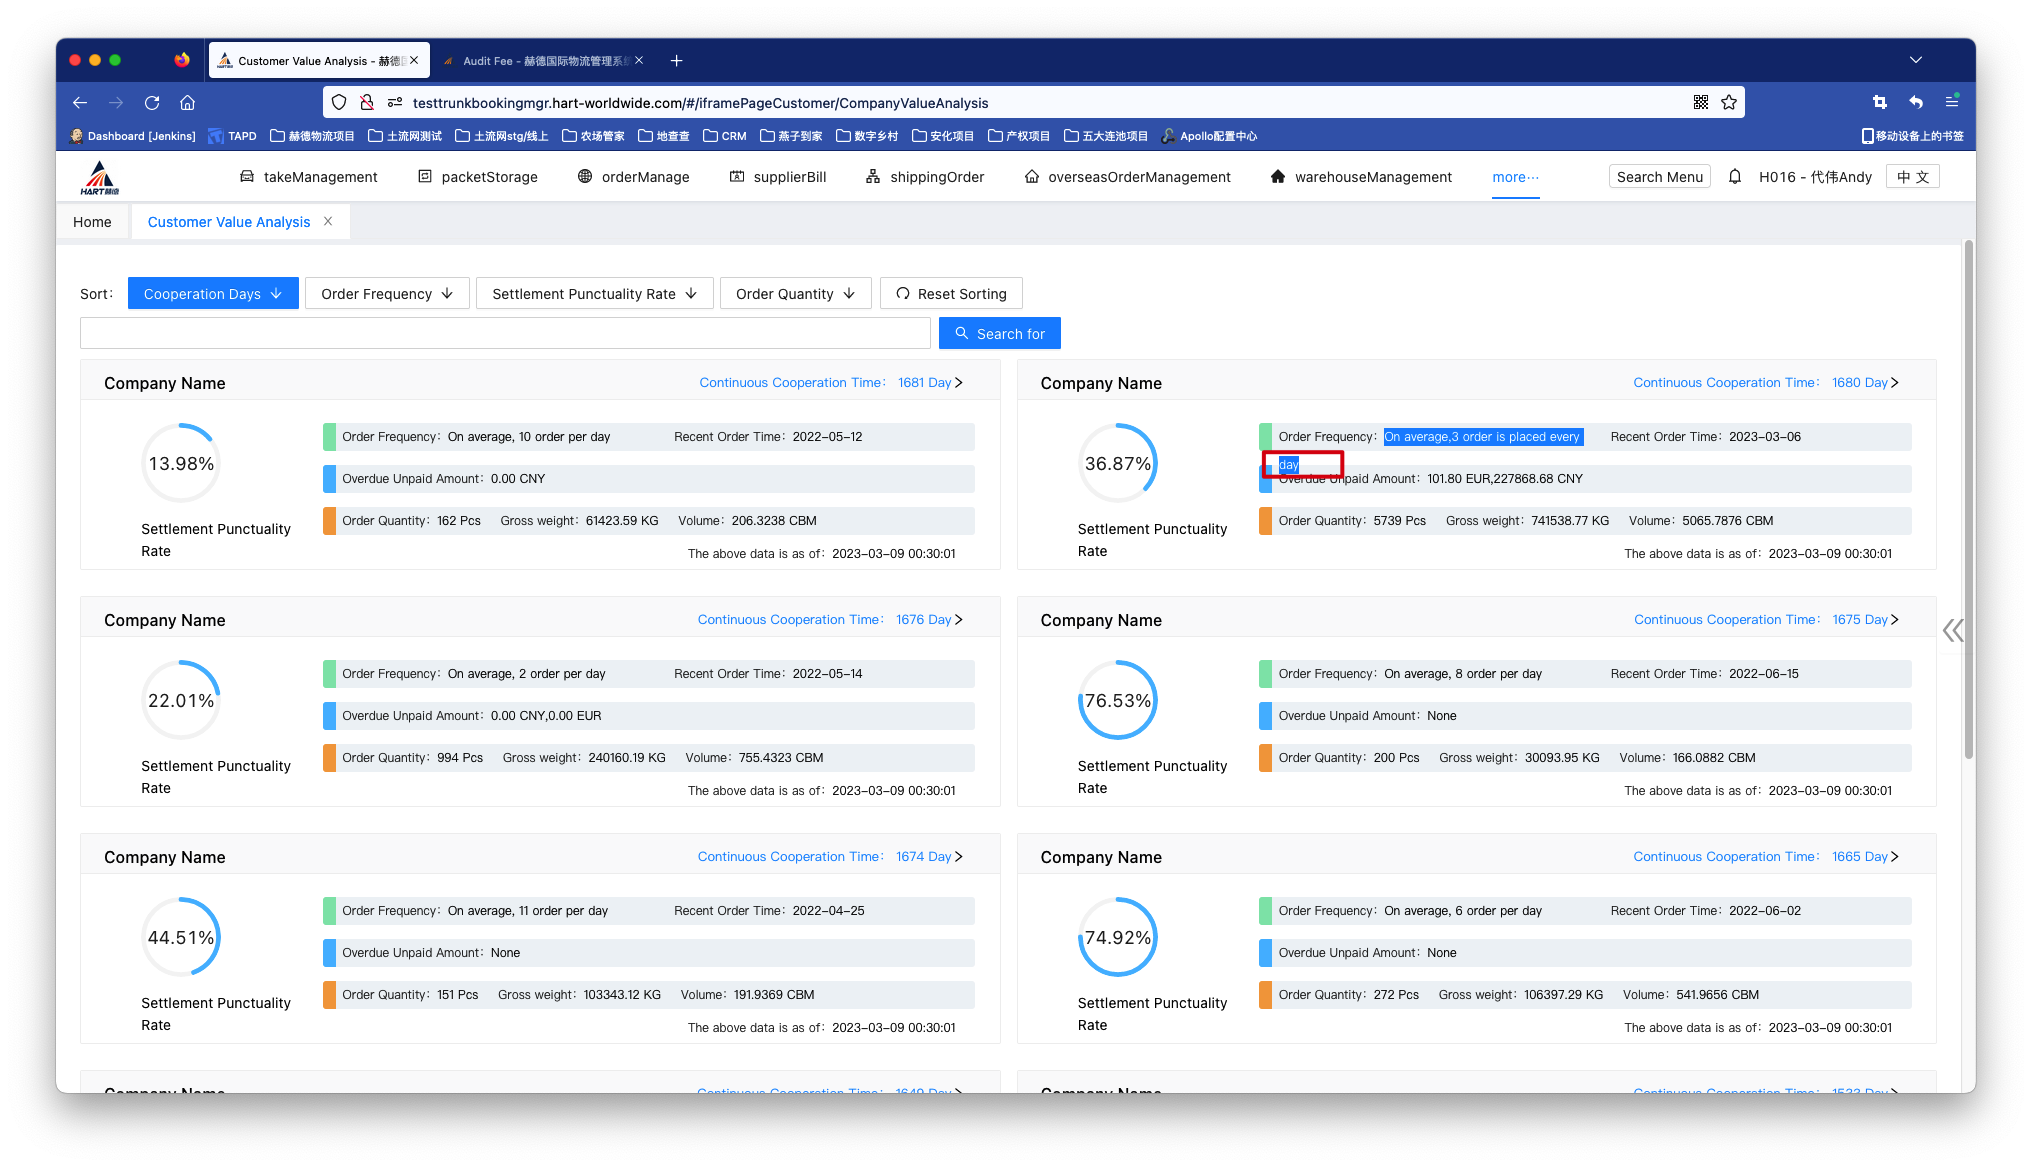2032x1167 pixels.
Task: Open the QR code icon in address bar
Action: 1701,103
